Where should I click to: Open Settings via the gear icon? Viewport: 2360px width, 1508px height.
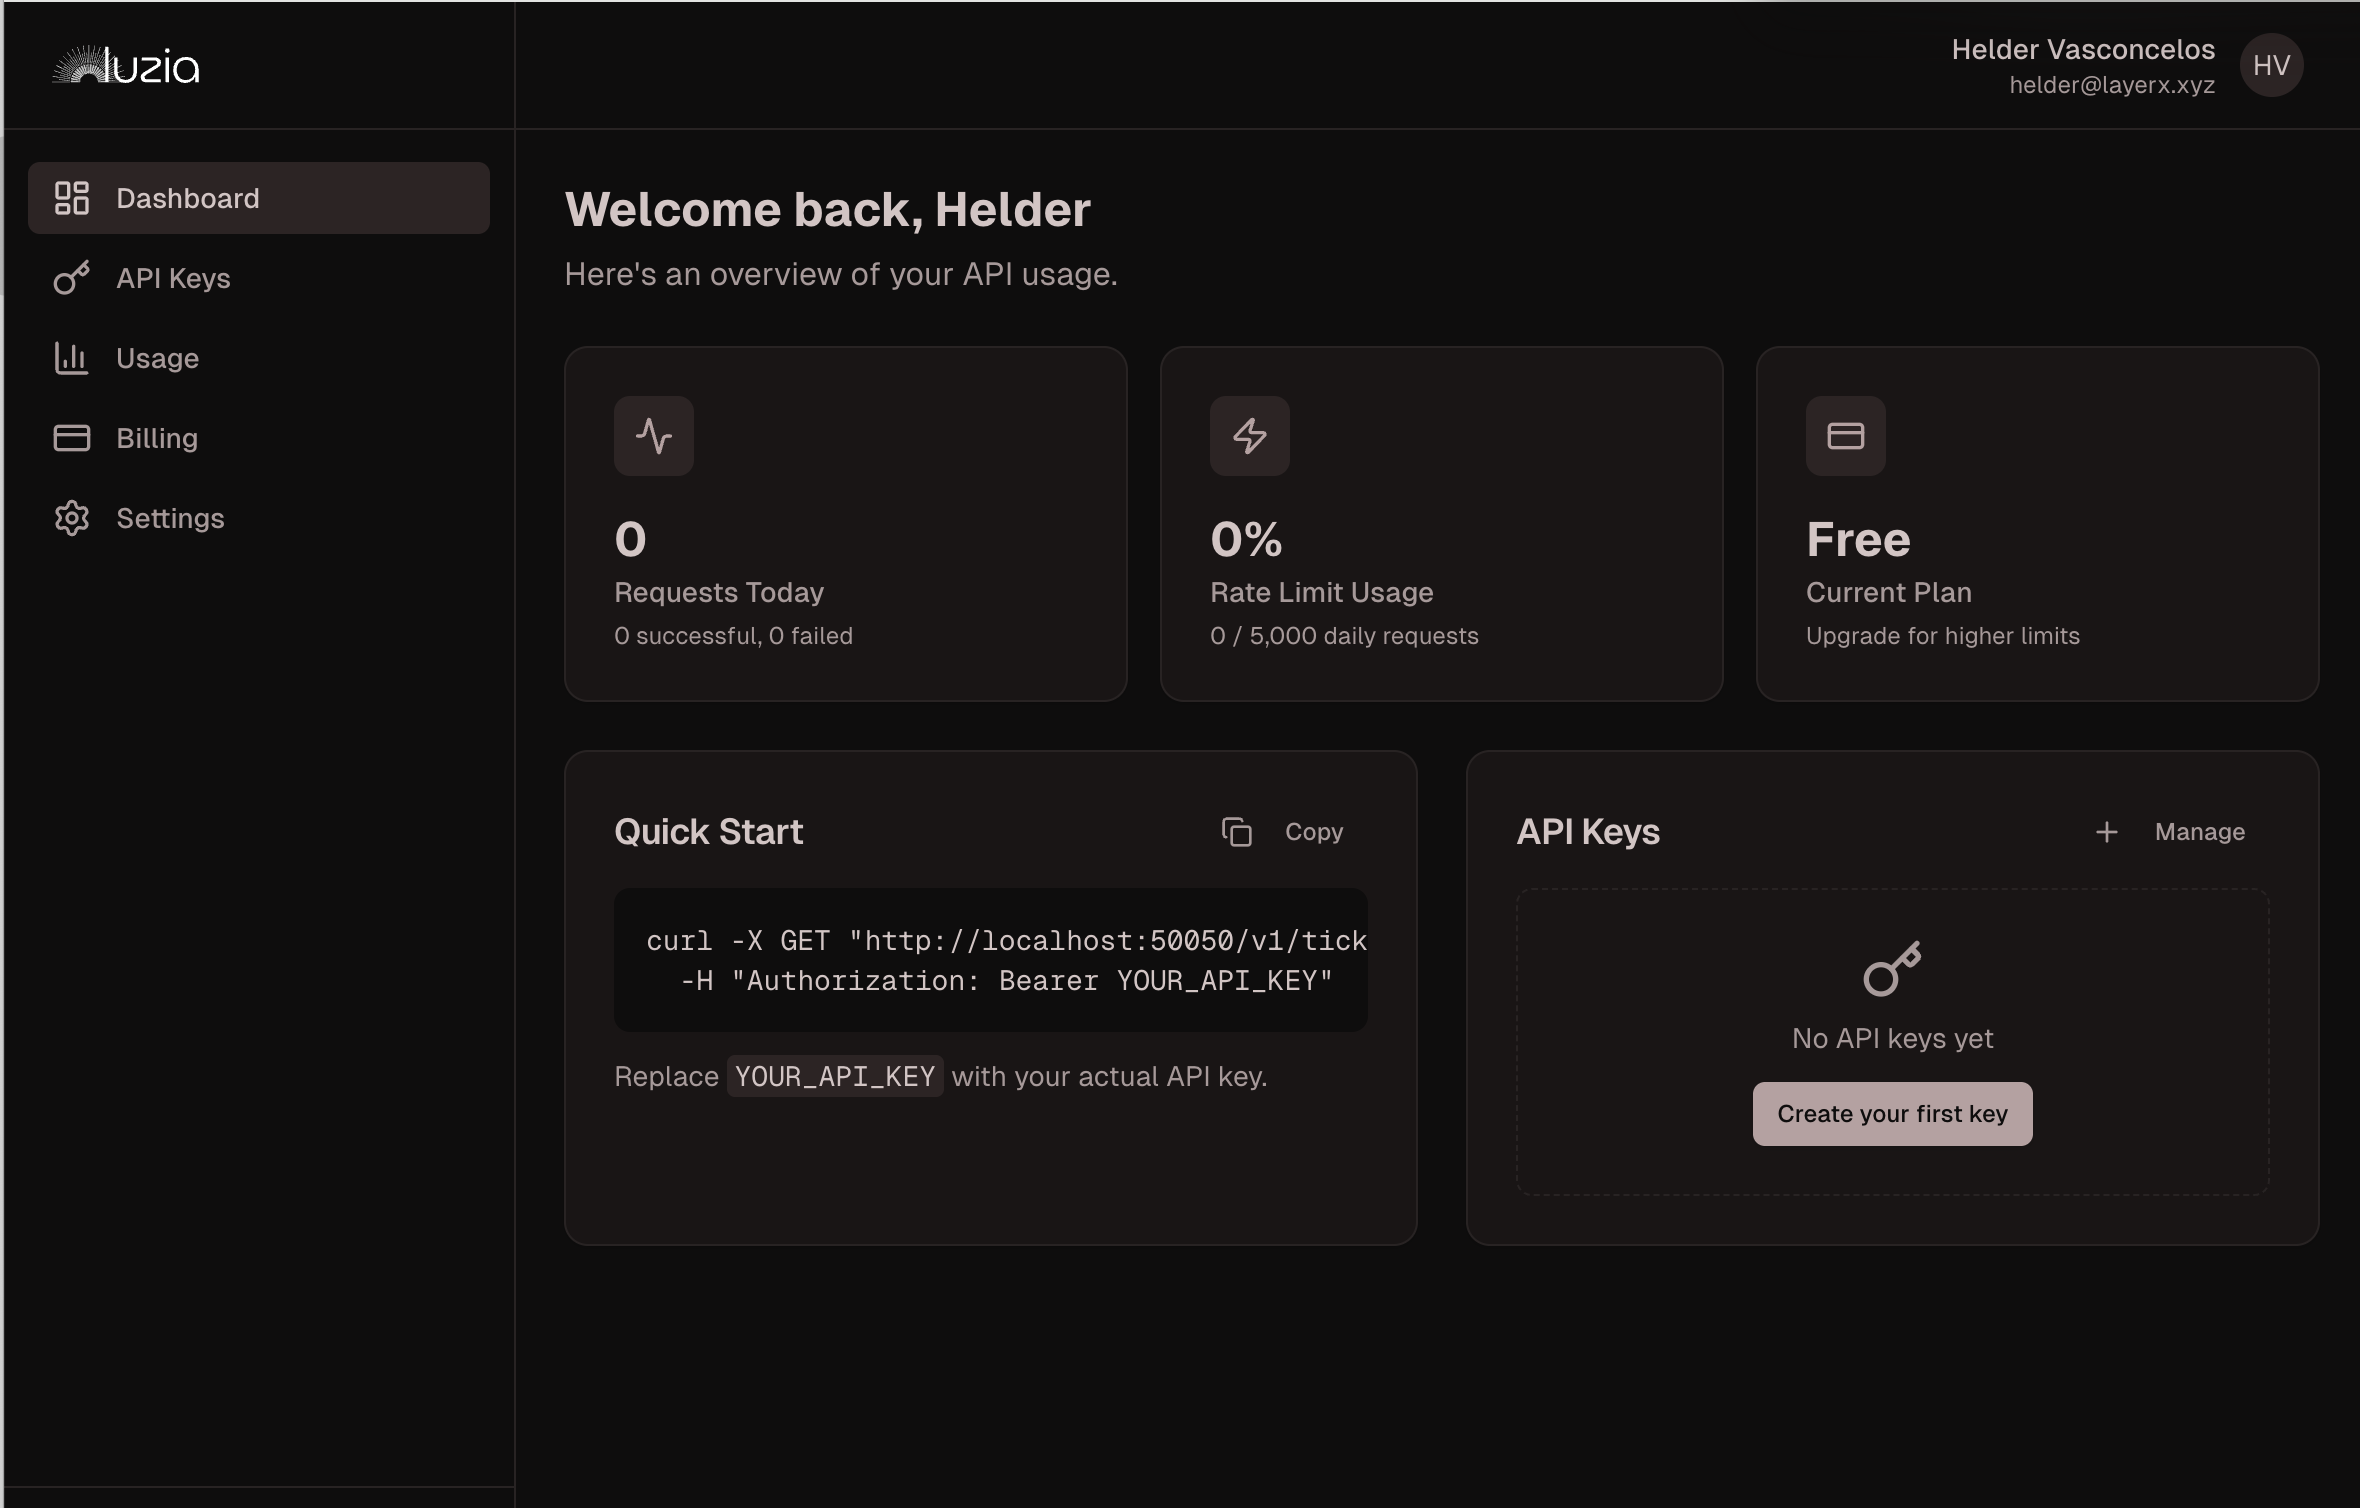point(71,518)
